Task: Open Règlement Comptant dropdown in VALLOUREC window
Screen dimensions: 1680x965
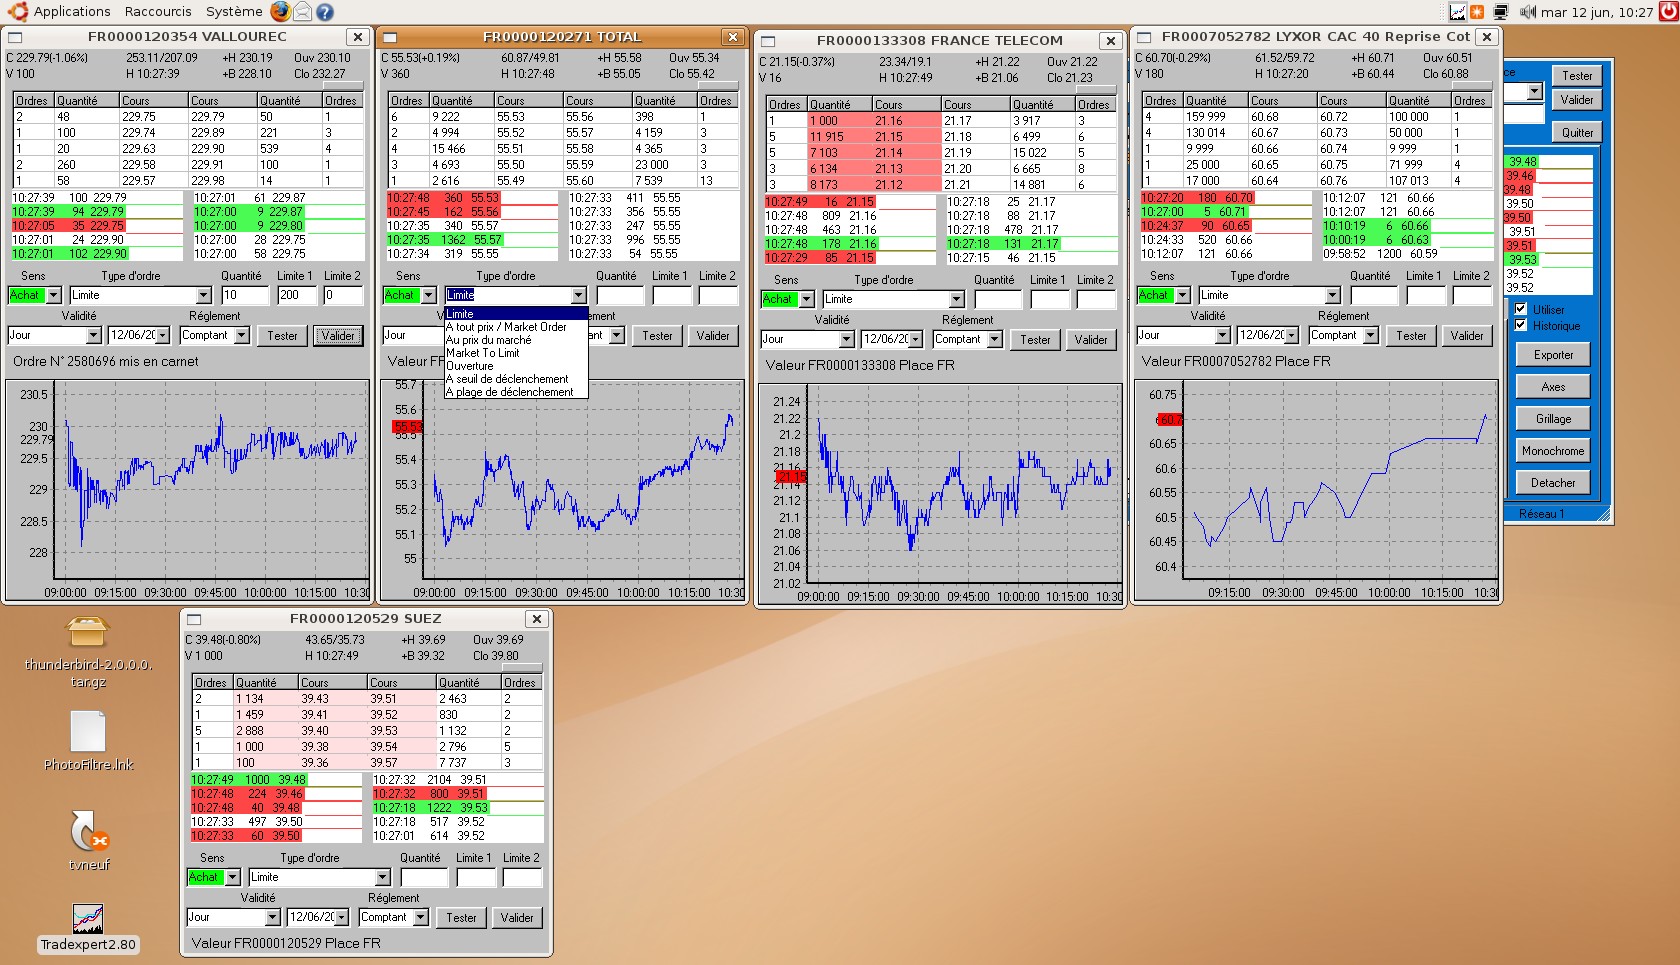Action: point(242,335)
